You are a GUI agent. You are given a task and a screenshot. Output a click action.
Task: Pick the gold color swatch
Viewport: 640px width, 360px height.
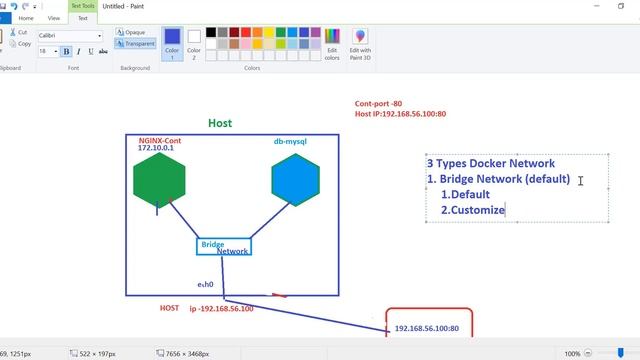(x=258, y=44)
